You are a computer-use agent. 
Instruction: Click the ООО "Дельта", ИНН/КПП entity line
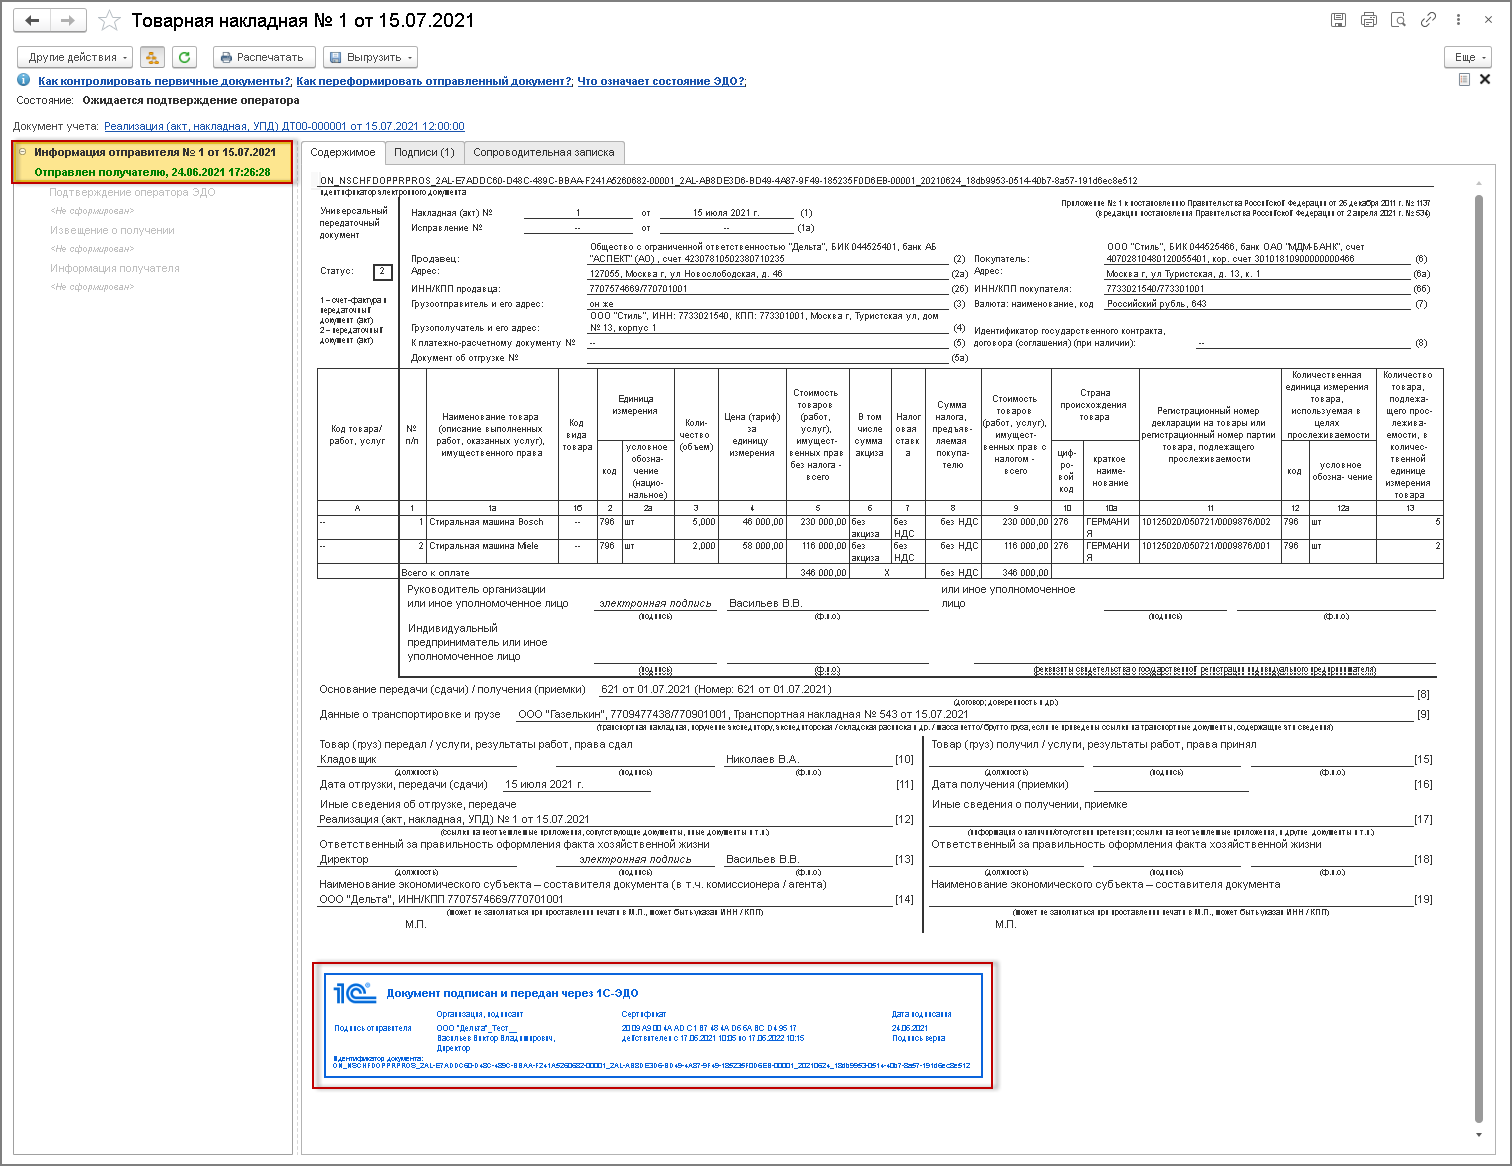coord(441,899)
